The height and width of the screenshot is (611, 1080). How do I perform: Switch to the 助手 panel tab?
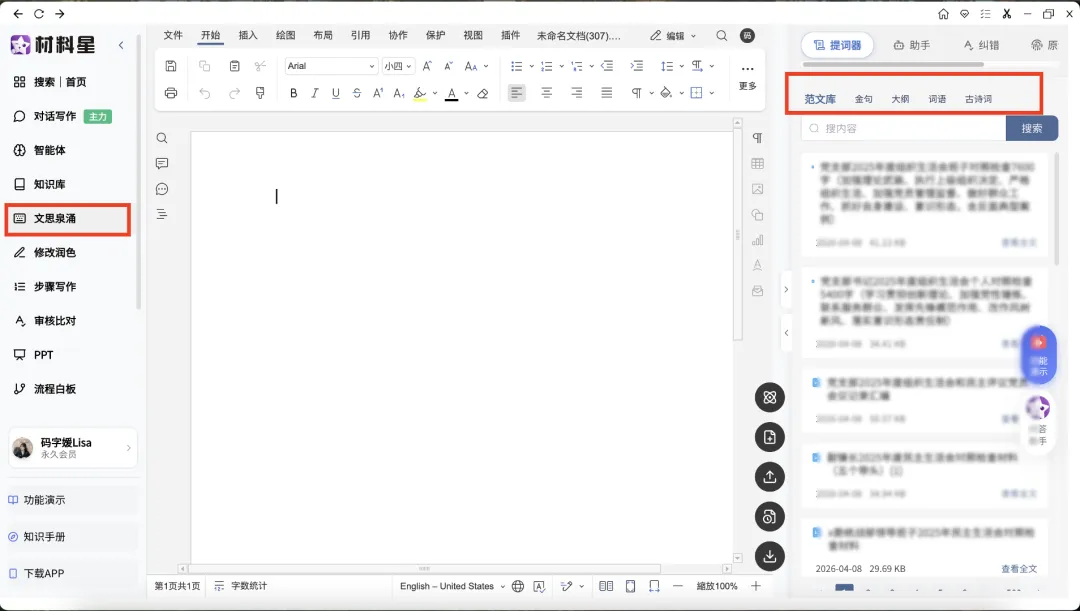tap(911, 45)
